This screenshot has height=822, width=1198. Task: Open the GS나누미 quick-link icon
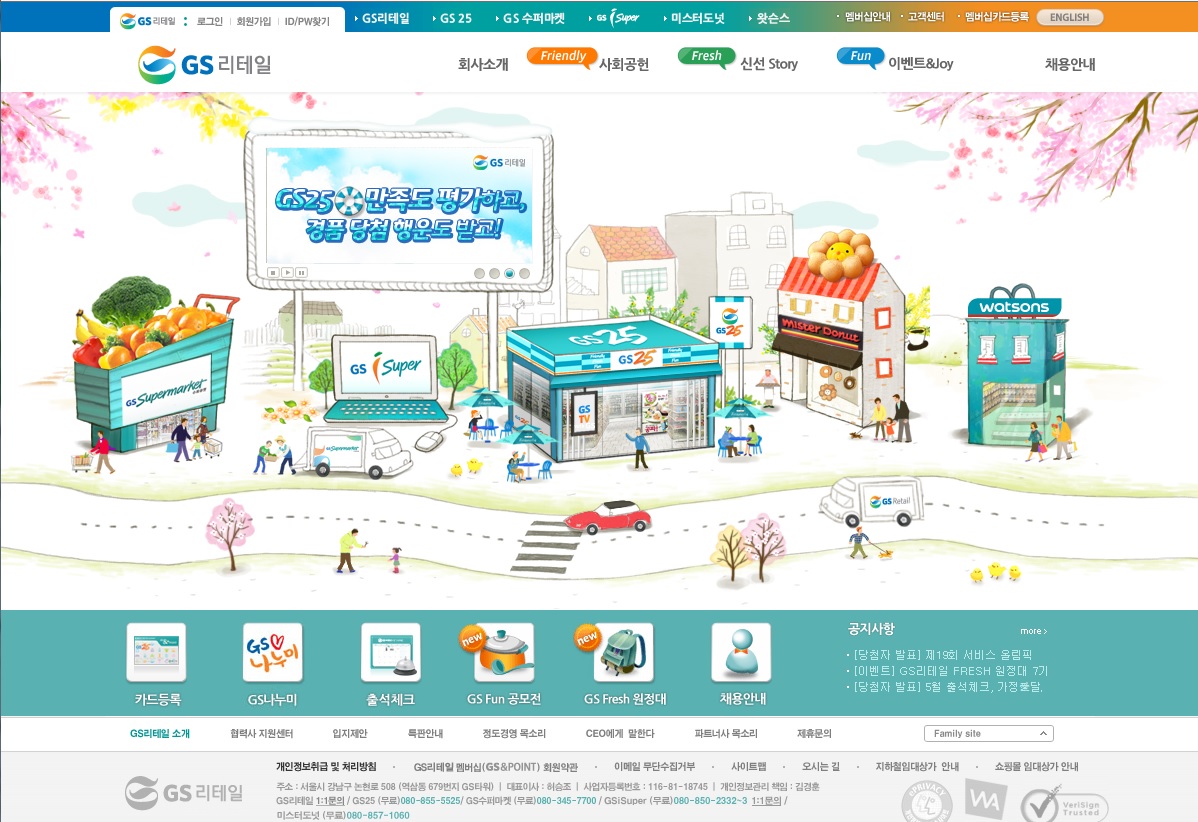[x=273, y=652]
